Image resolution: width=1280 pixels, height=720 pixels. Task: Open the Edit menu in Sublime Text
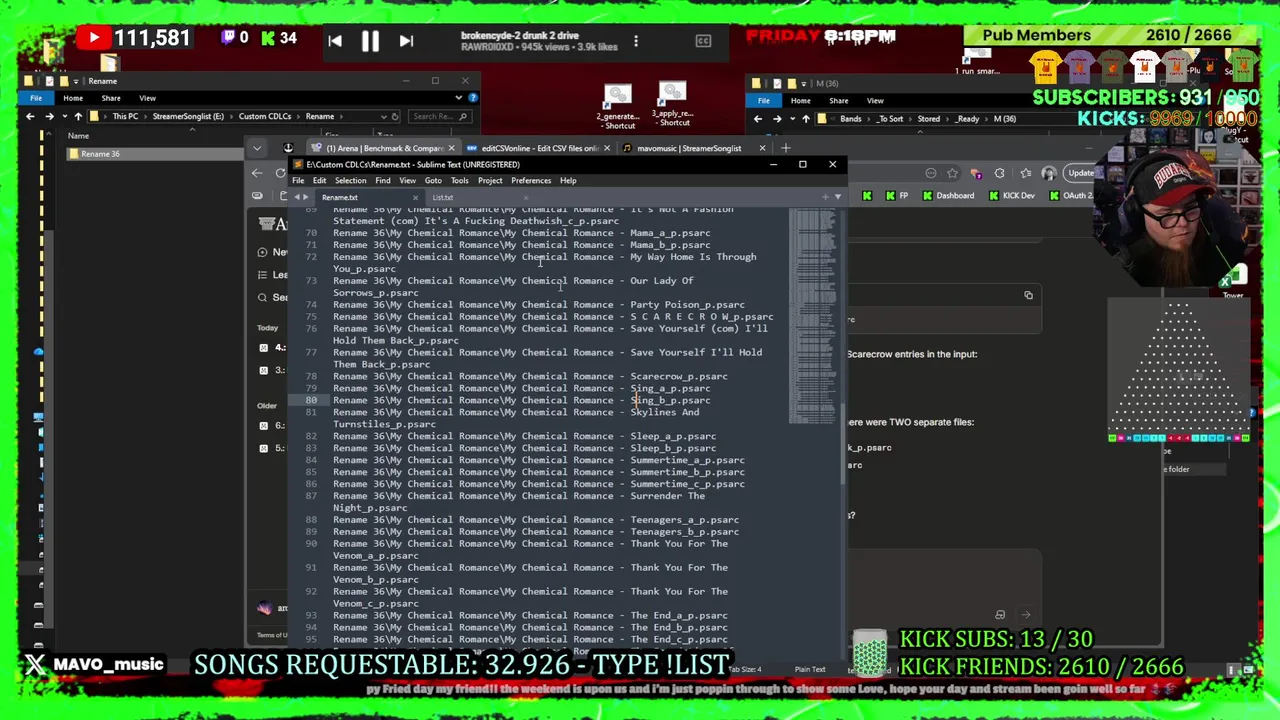[319, 181]
